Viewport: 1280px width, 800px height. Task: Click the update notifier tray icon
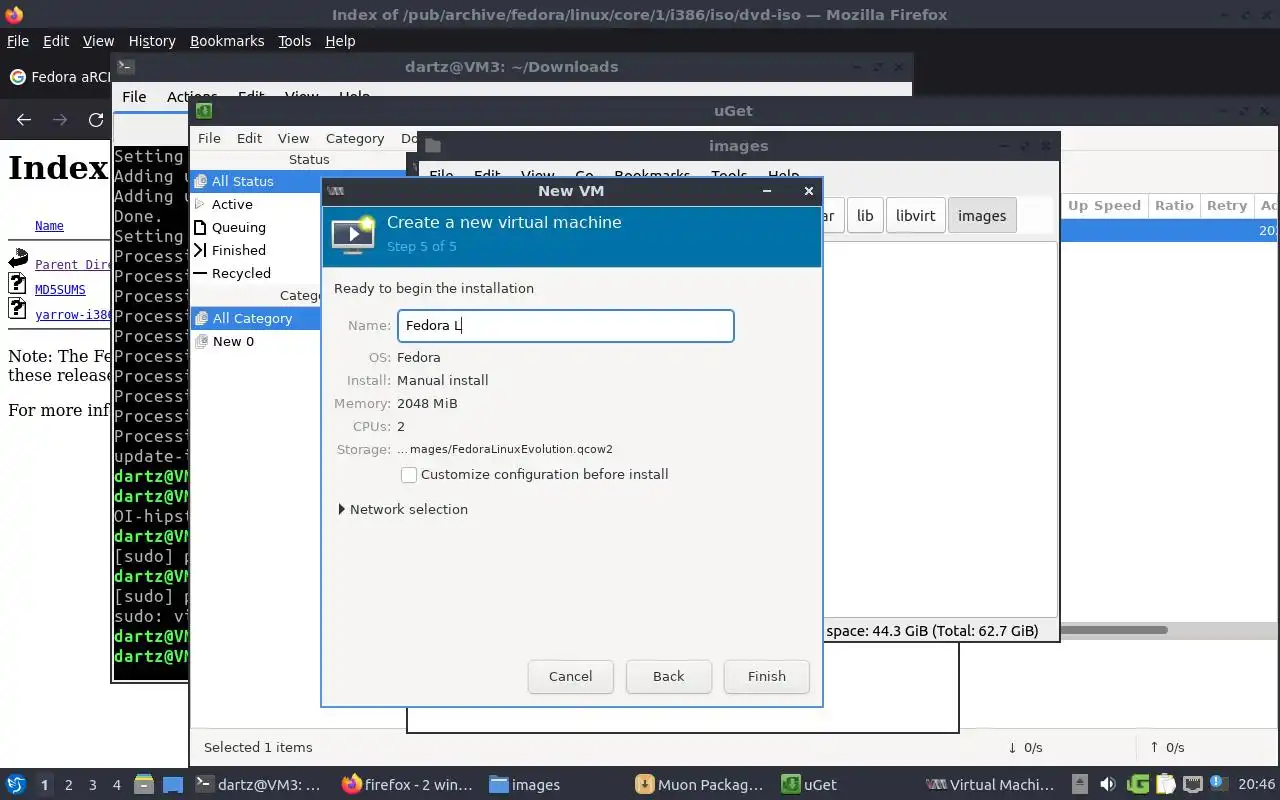pyautogui.click(x=1218, y=784)
